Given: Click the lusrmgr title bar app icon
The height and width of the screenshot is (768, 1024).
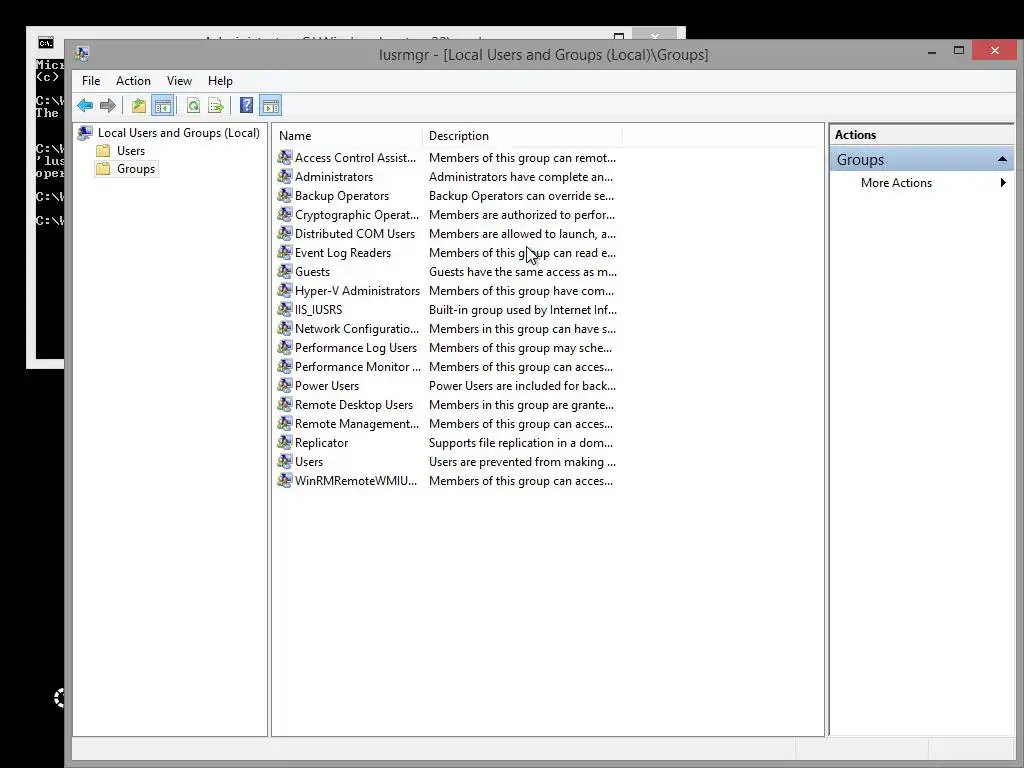Looking at the screenshot, I should [82, 54].
